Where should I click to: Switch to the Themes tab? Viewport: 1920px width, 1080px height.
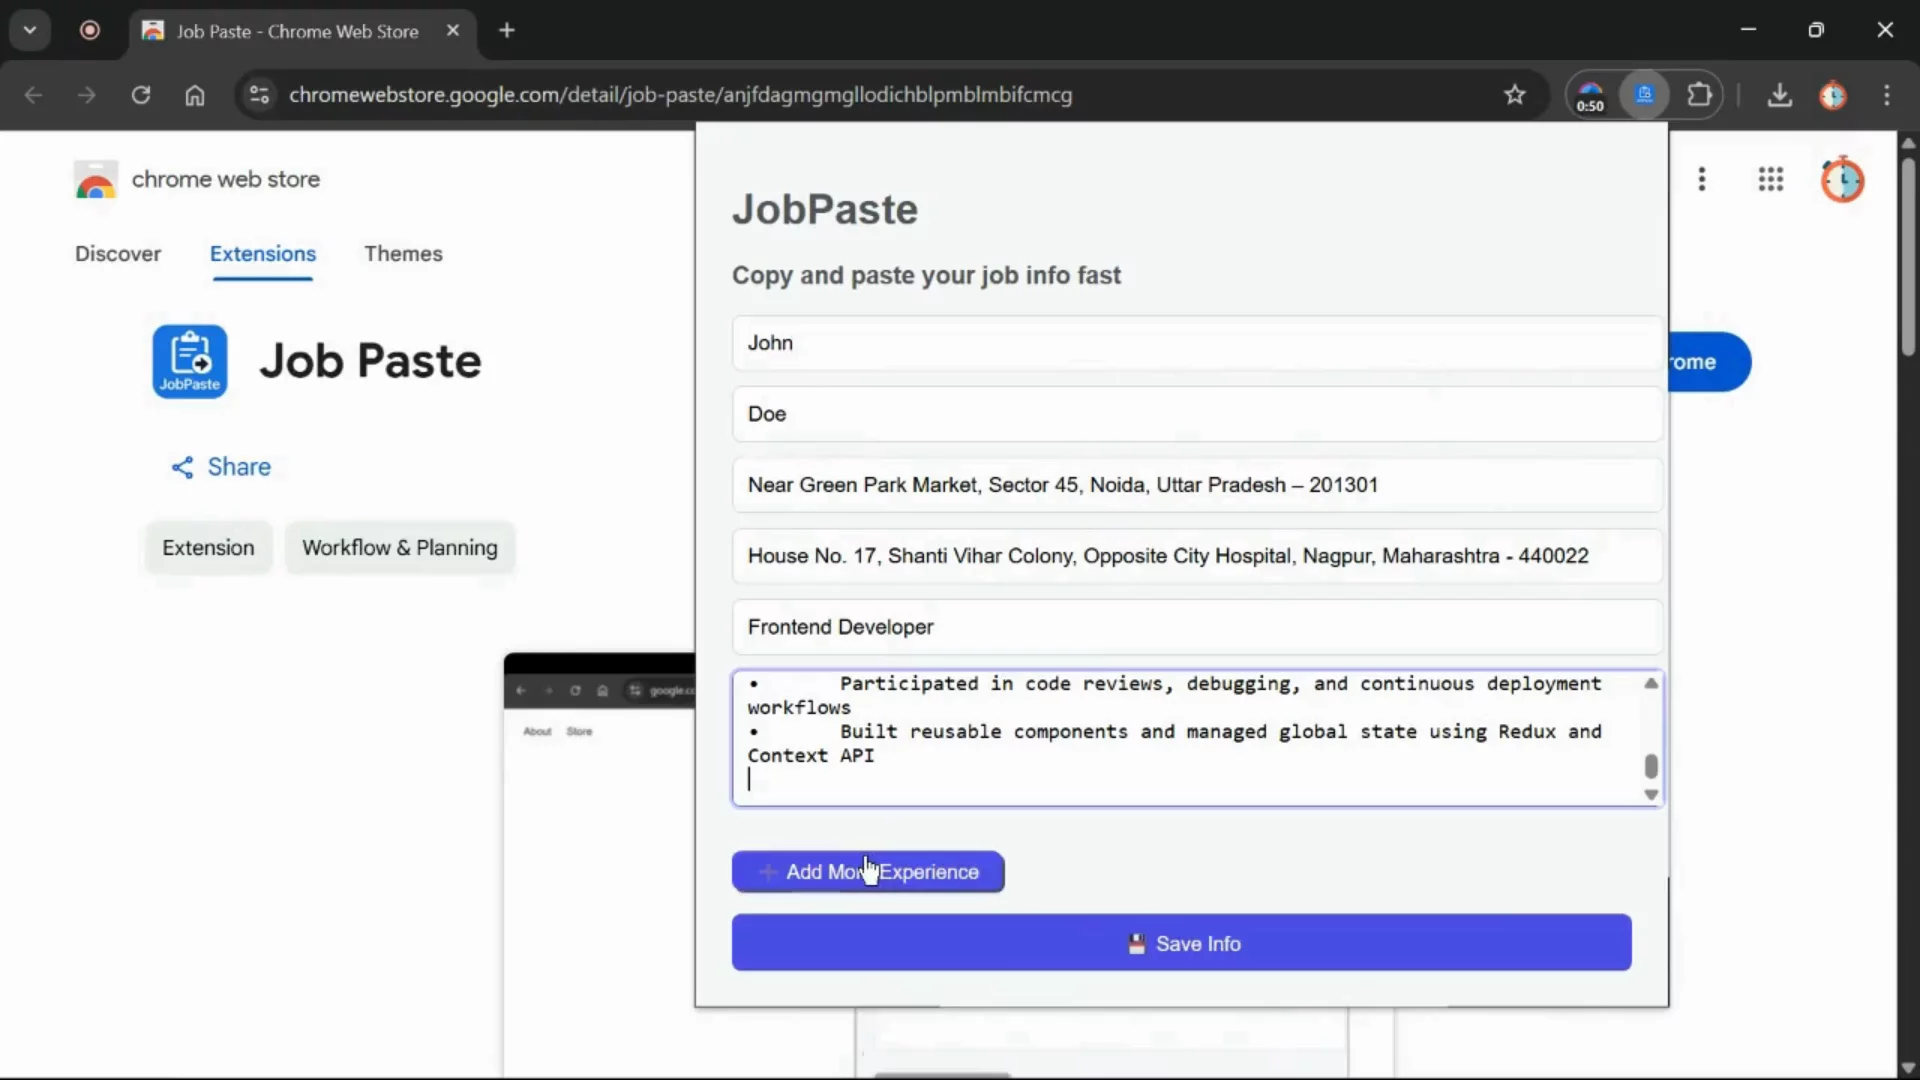coord(404,254)
